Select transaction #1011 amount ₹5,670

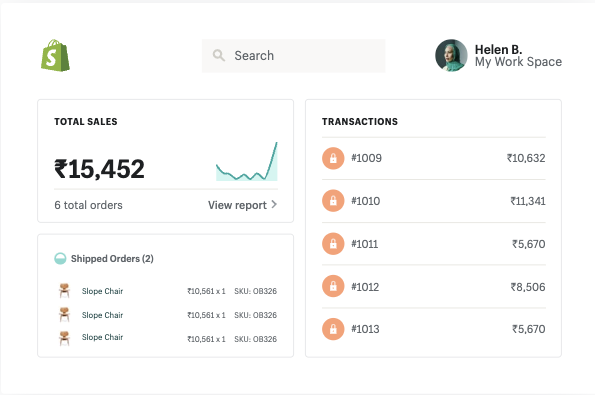pos(529,244)
